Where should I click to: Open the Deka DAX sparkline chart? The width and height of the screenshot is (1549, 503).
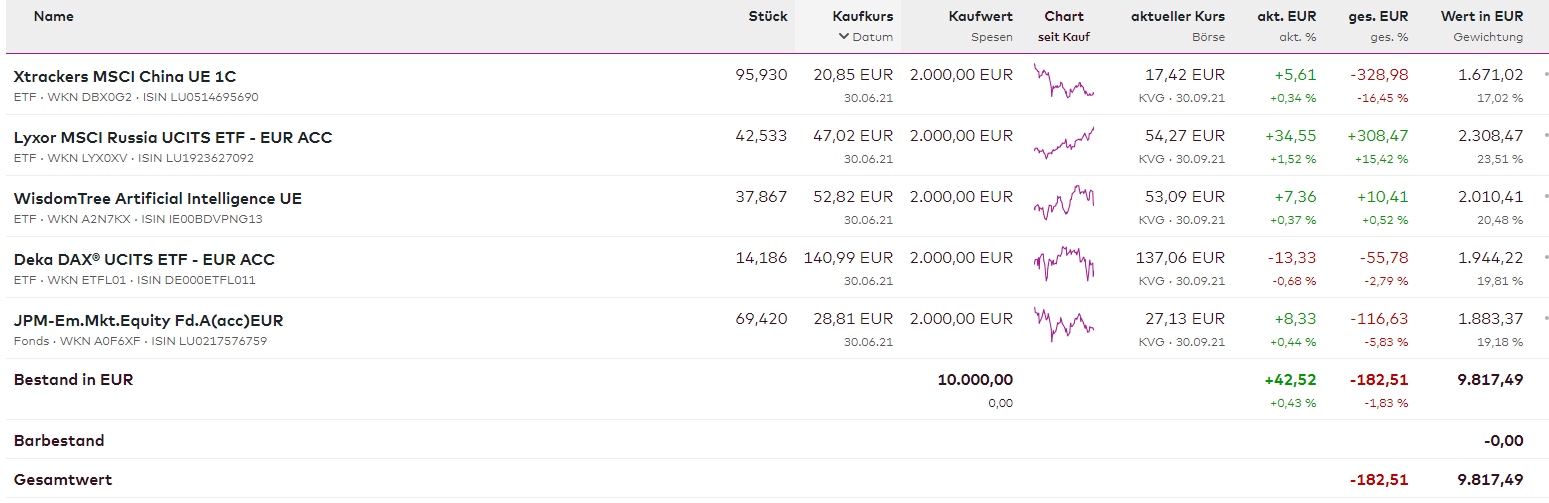coord(1064,264)
